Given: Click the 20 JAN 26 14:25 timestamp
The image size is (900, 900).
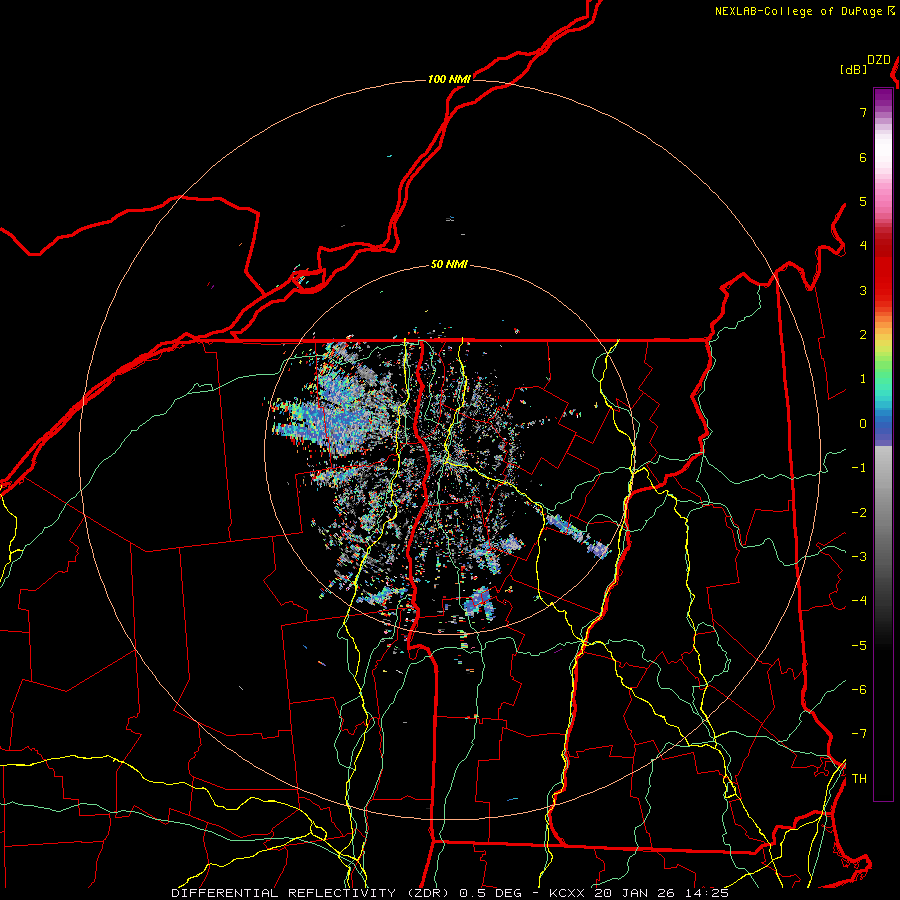Looking at the screenshot, I should click(662, 893).
